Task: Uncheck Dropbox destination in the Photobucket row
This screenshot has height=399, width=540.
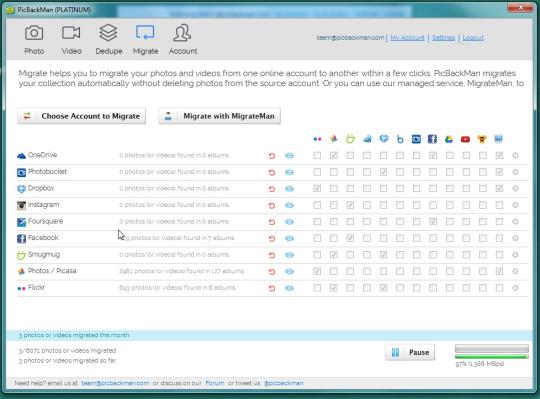Action: pos(383,172)
